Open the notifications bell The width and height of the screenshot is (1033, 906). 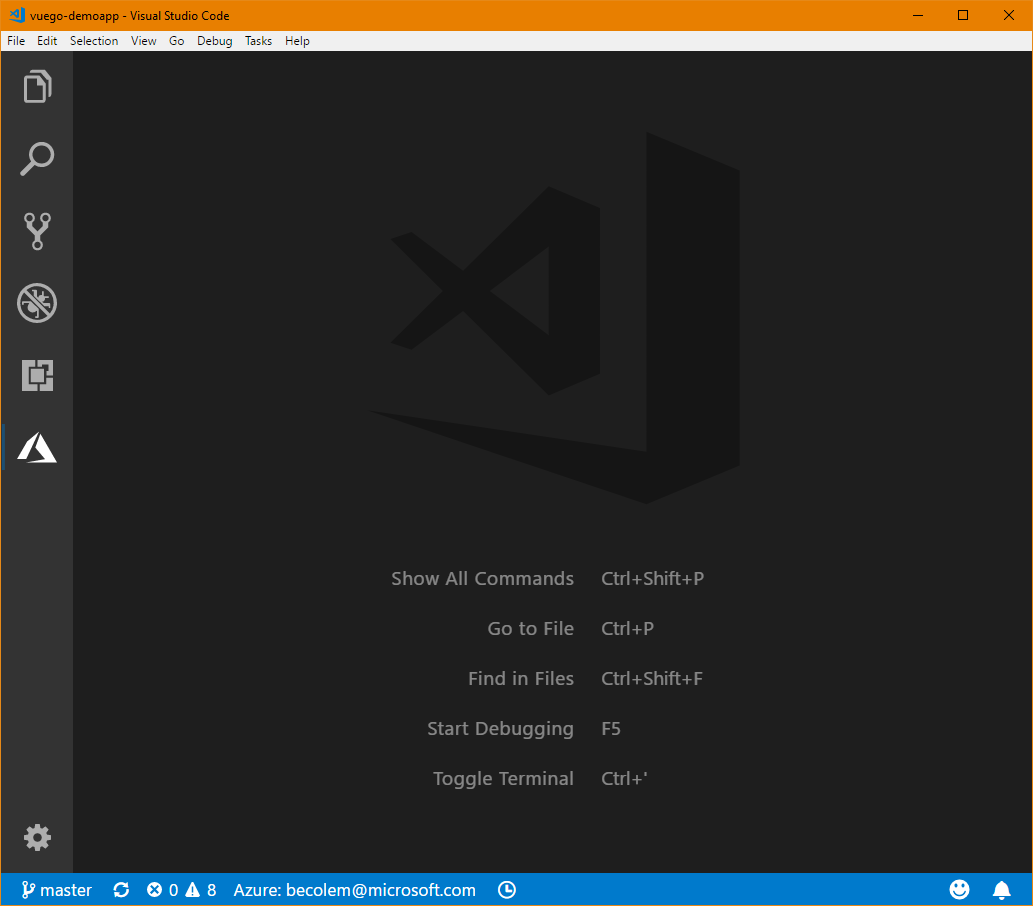(1001, 889)
